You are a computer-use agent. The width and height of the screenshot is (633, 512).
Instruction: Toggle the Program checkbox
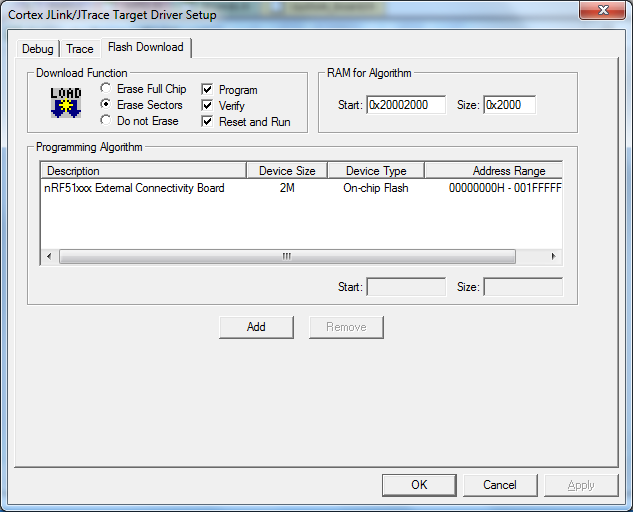(208, 90)
